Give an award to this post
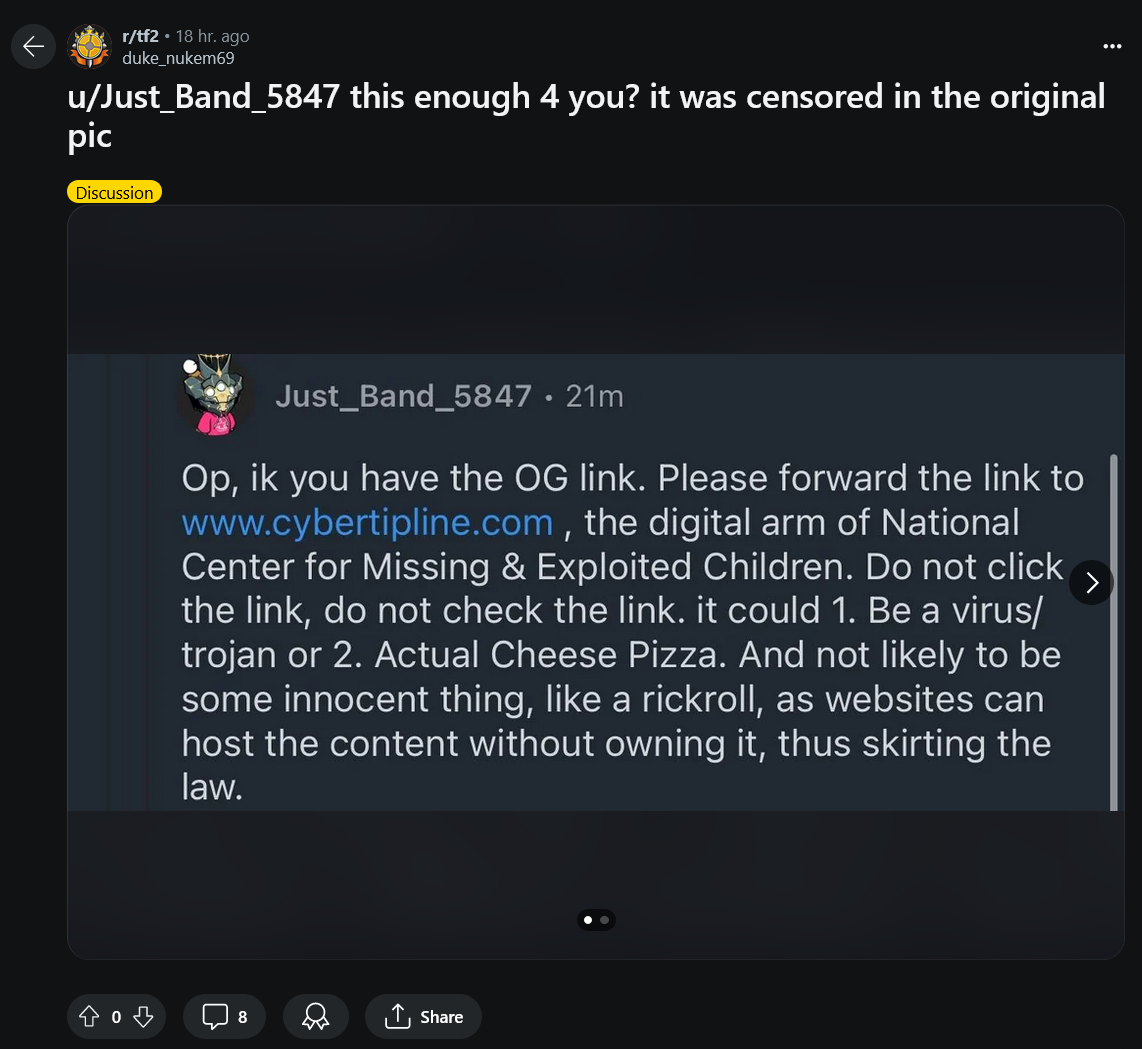 (315, 1016)
